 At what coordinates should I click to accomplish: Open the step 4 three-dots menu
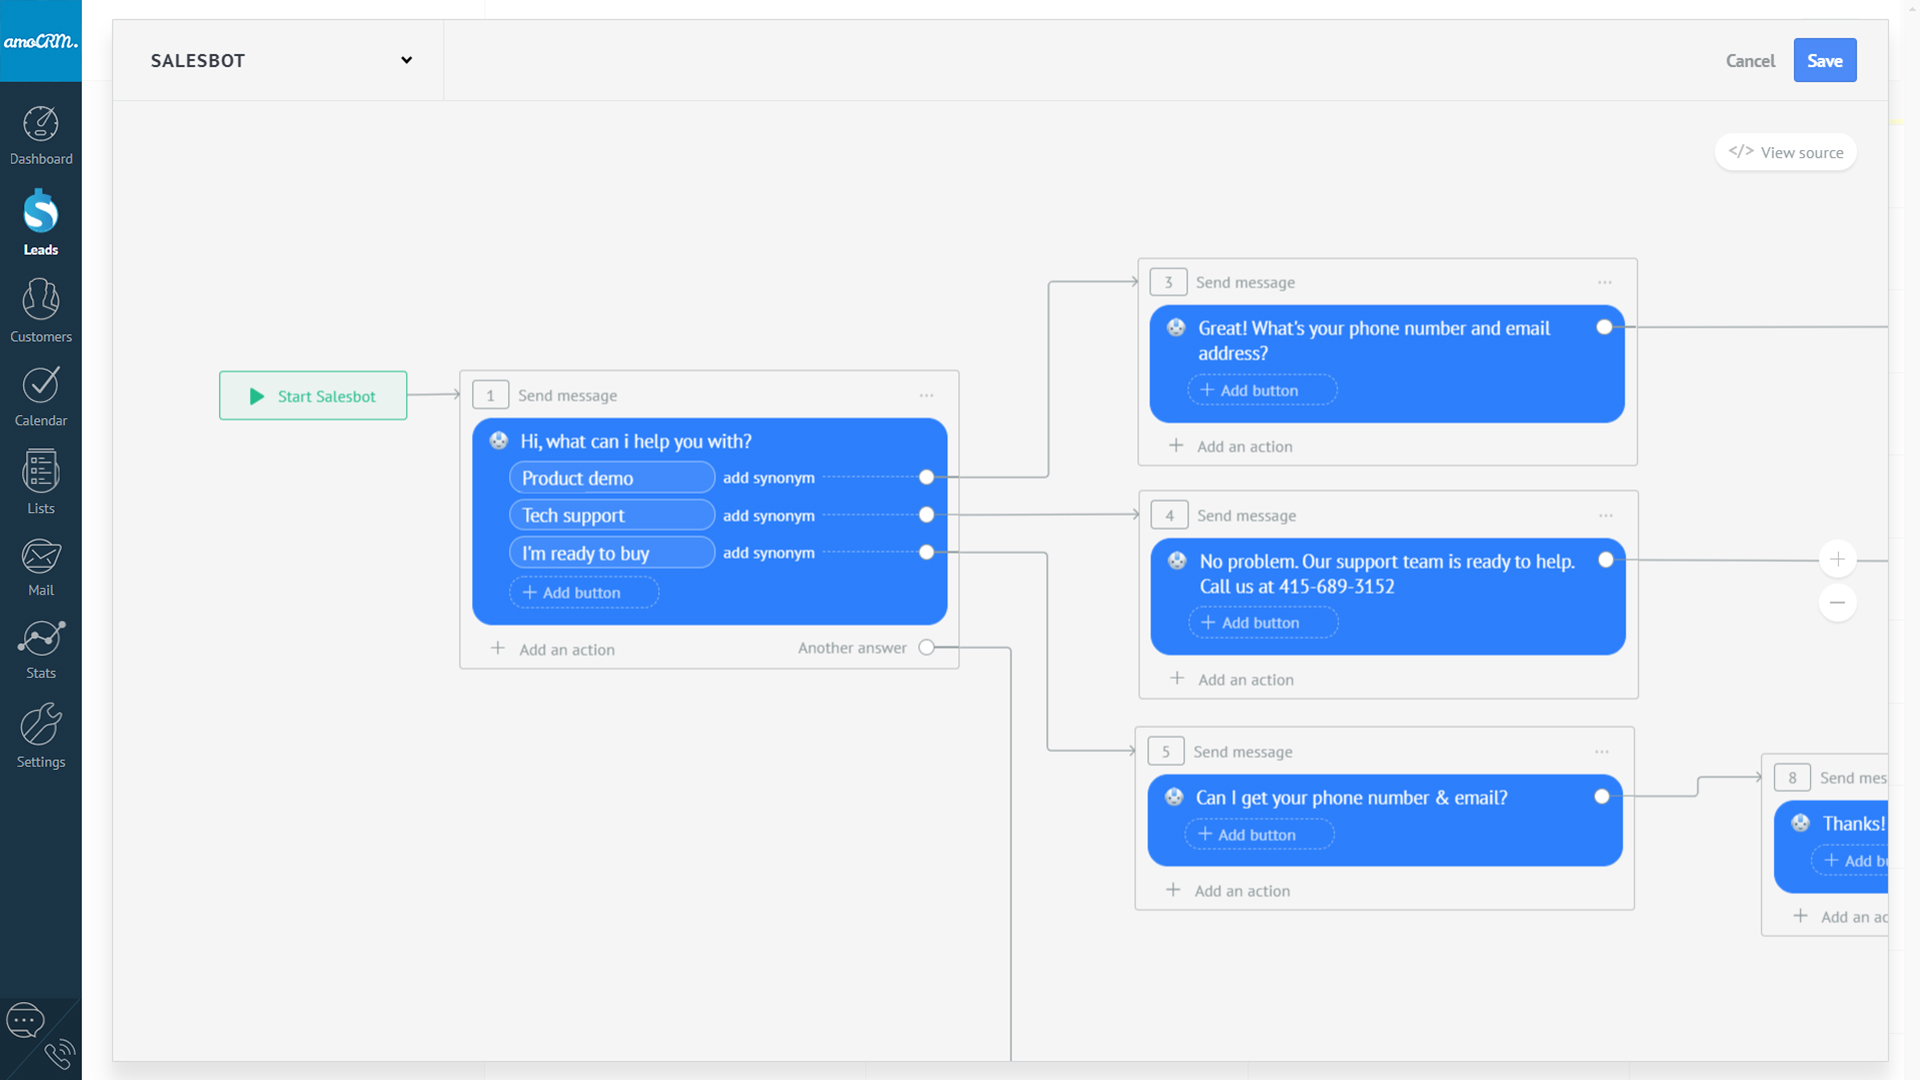click(x=1605, y=516)
